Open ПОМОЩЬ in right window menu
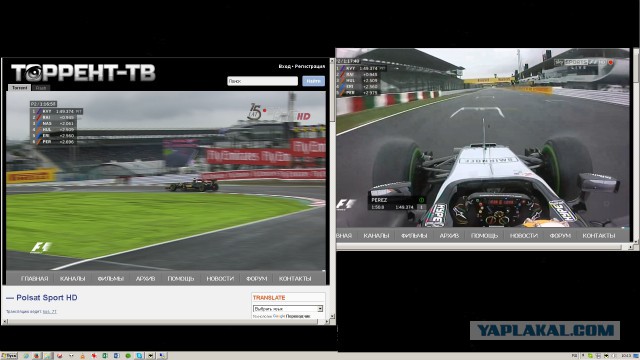The height and width of the screenshot is (360, 640). [x=484, y=236]
